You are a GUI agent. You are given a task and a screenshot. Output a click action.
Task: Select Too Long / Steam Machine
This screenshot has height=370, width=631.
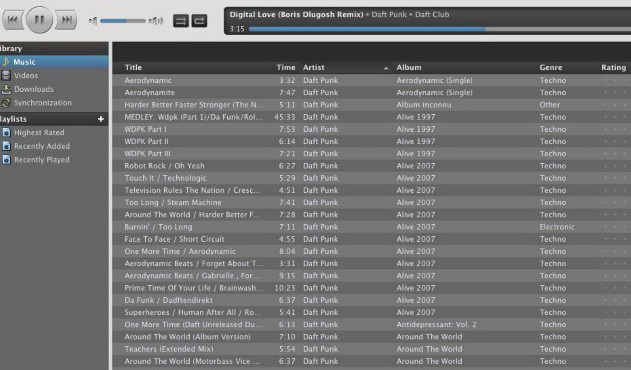(x=372, y=202)
